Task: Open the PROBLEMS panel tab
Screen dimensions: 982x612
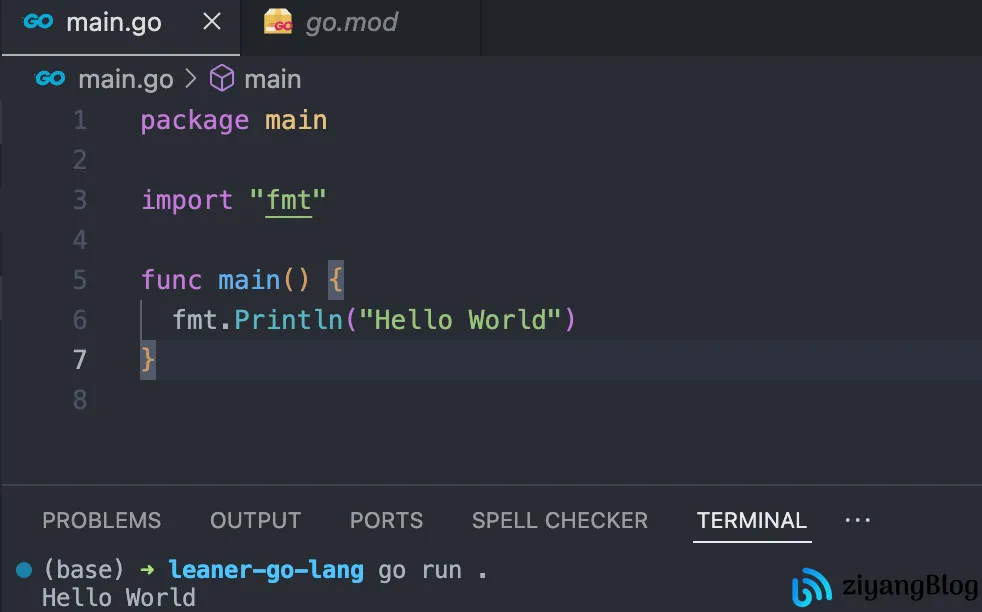Action: (101, 521)
